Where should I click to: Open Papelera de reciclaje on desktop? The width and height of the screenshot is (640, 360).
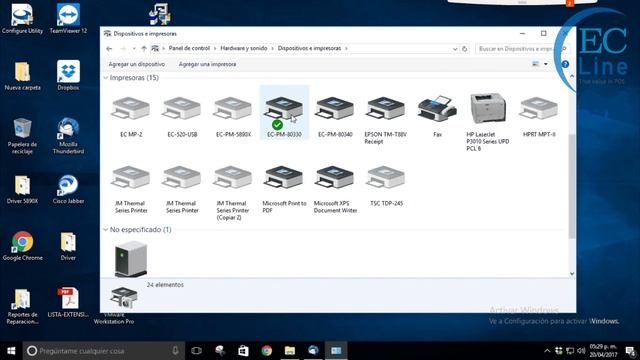pyautogui.click(x=22, y=136)
